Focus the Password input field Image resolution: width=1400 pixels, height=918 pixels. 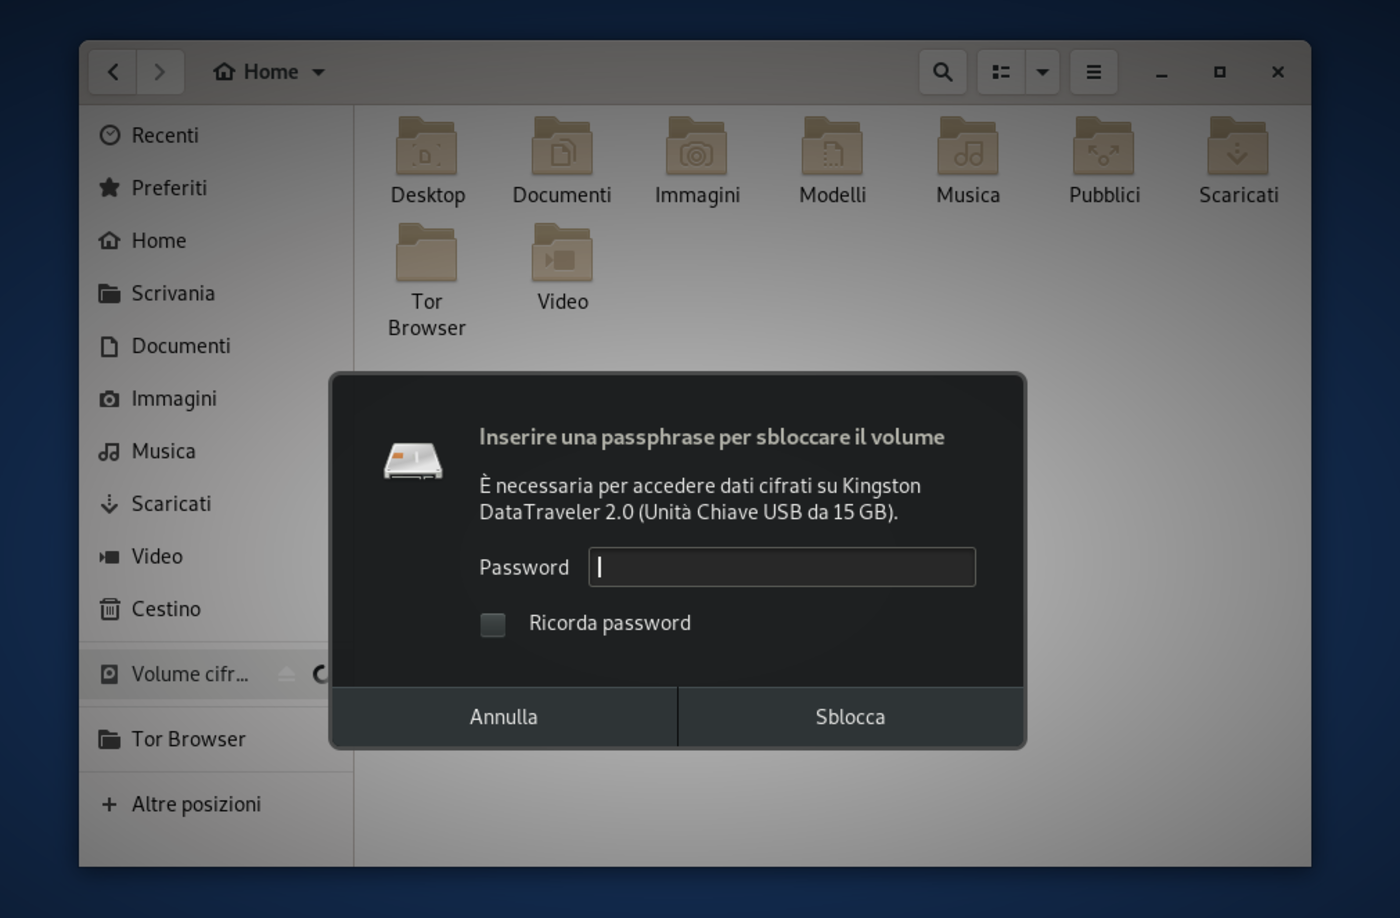(781, 566)
